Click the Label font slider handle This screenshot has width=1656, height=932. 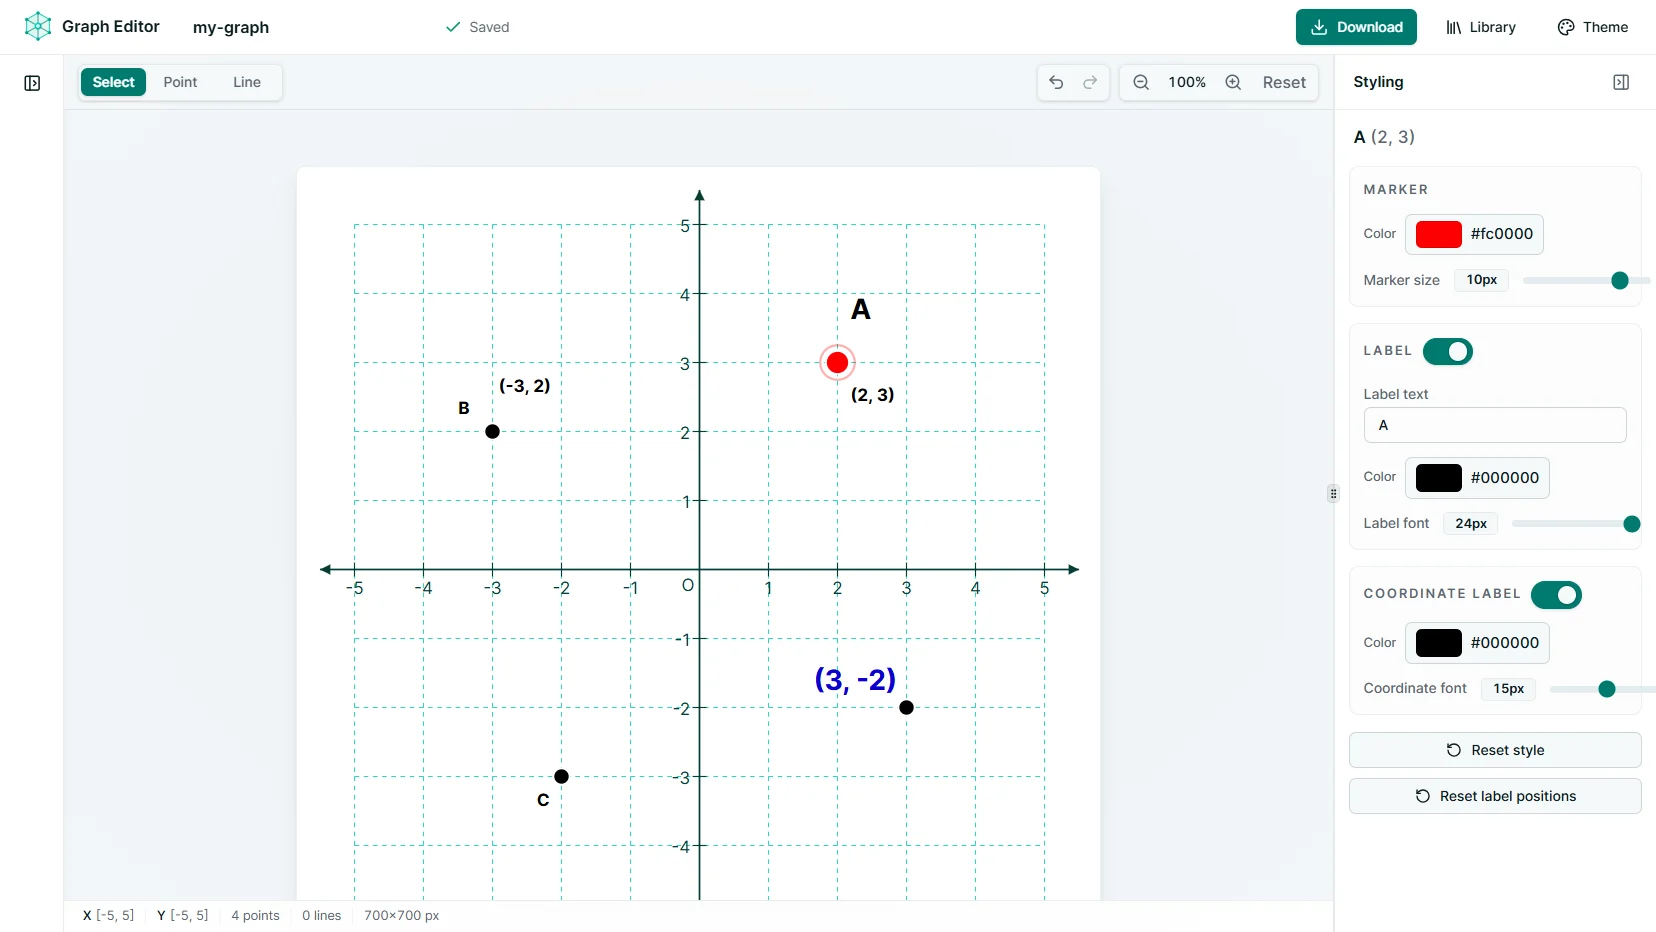coord(1631,524)
